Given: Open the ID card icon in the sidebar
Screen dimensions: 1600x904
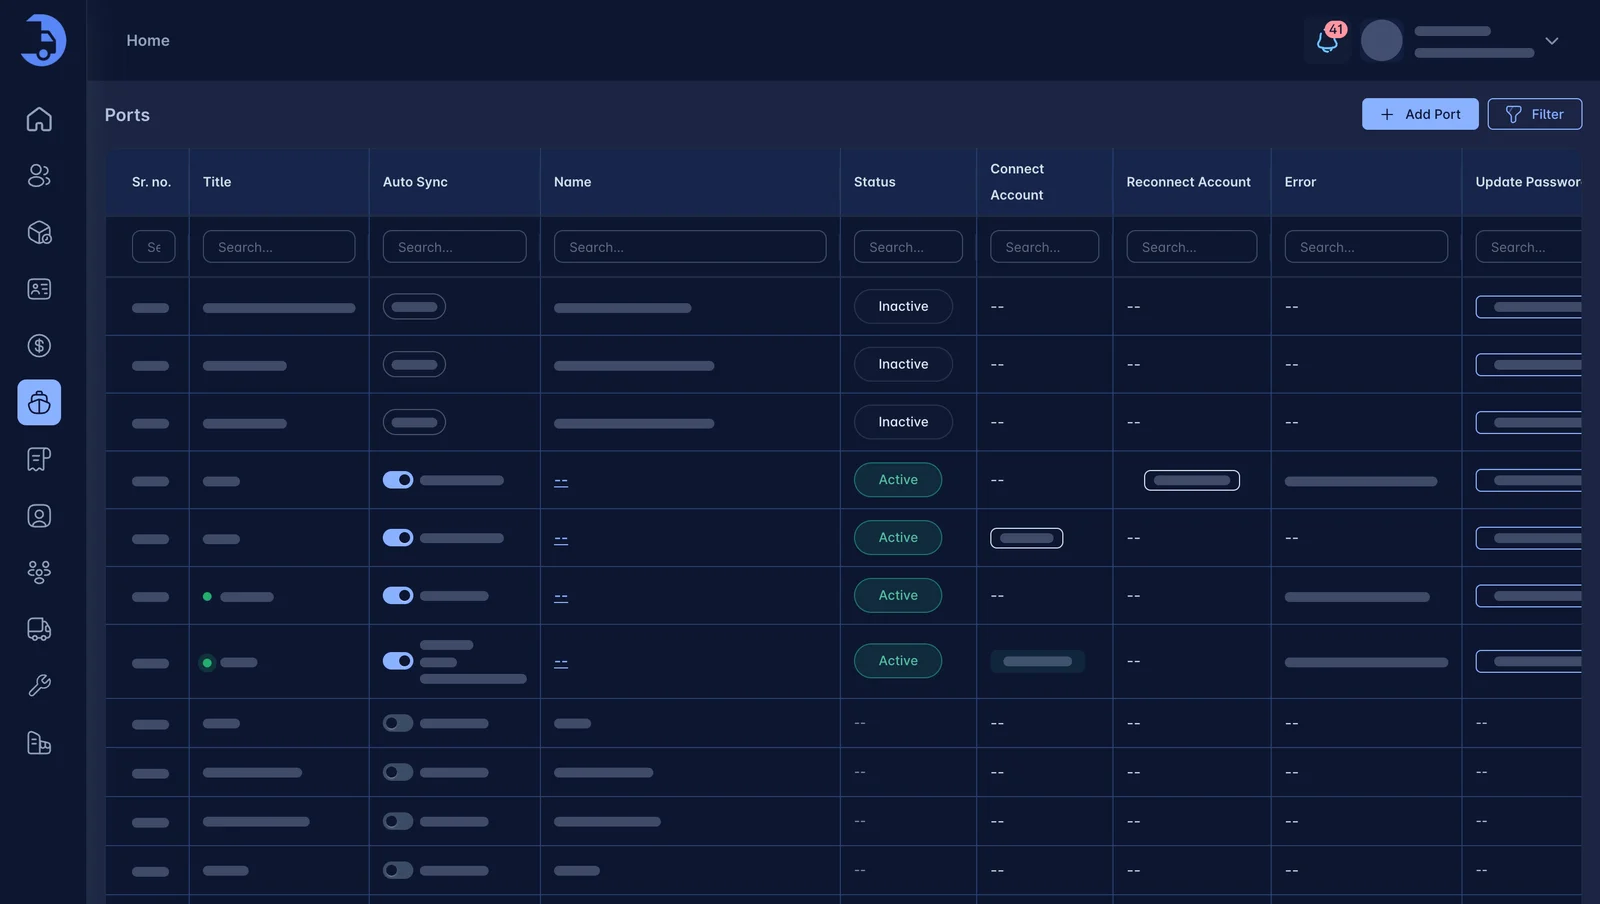Looking at the screenshot, I should point(39,289).
